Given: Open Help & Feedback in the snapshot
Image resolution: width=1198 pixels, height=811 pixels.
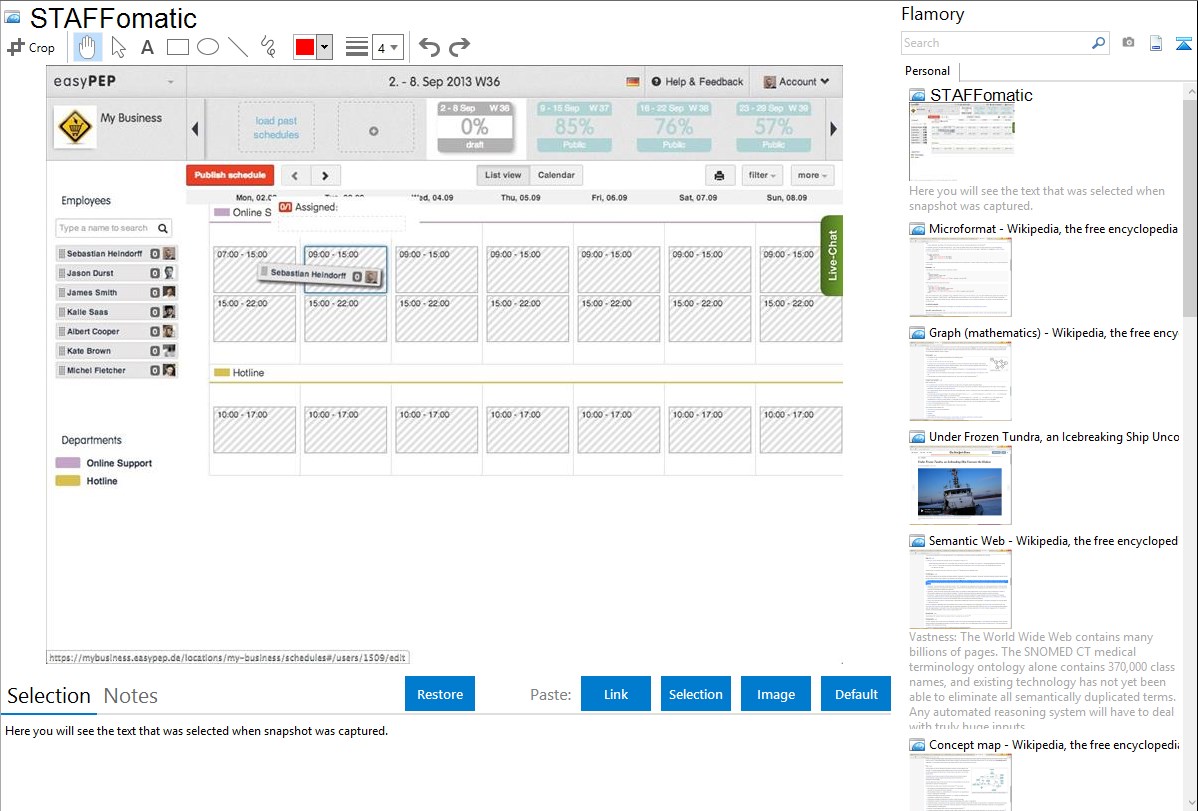Looking at the screenshot, I should (697, 82).
